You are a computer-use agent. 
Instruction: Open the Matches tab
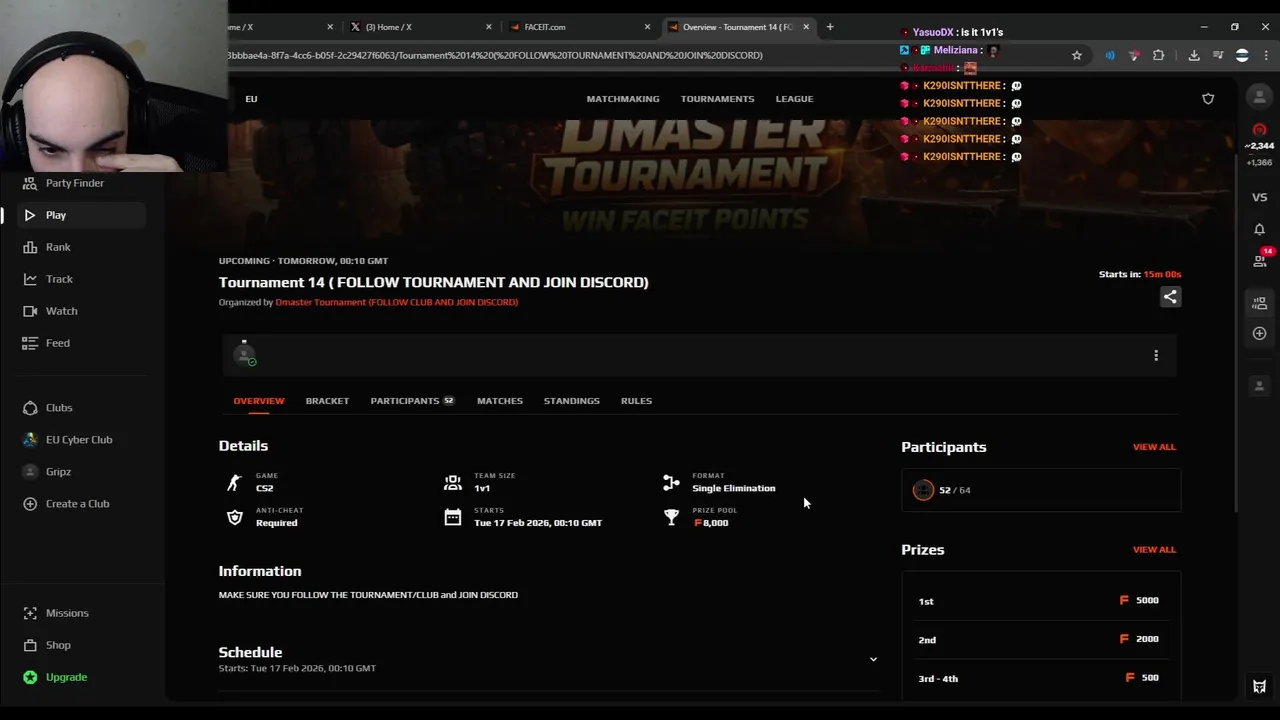(x=500, y=401)
